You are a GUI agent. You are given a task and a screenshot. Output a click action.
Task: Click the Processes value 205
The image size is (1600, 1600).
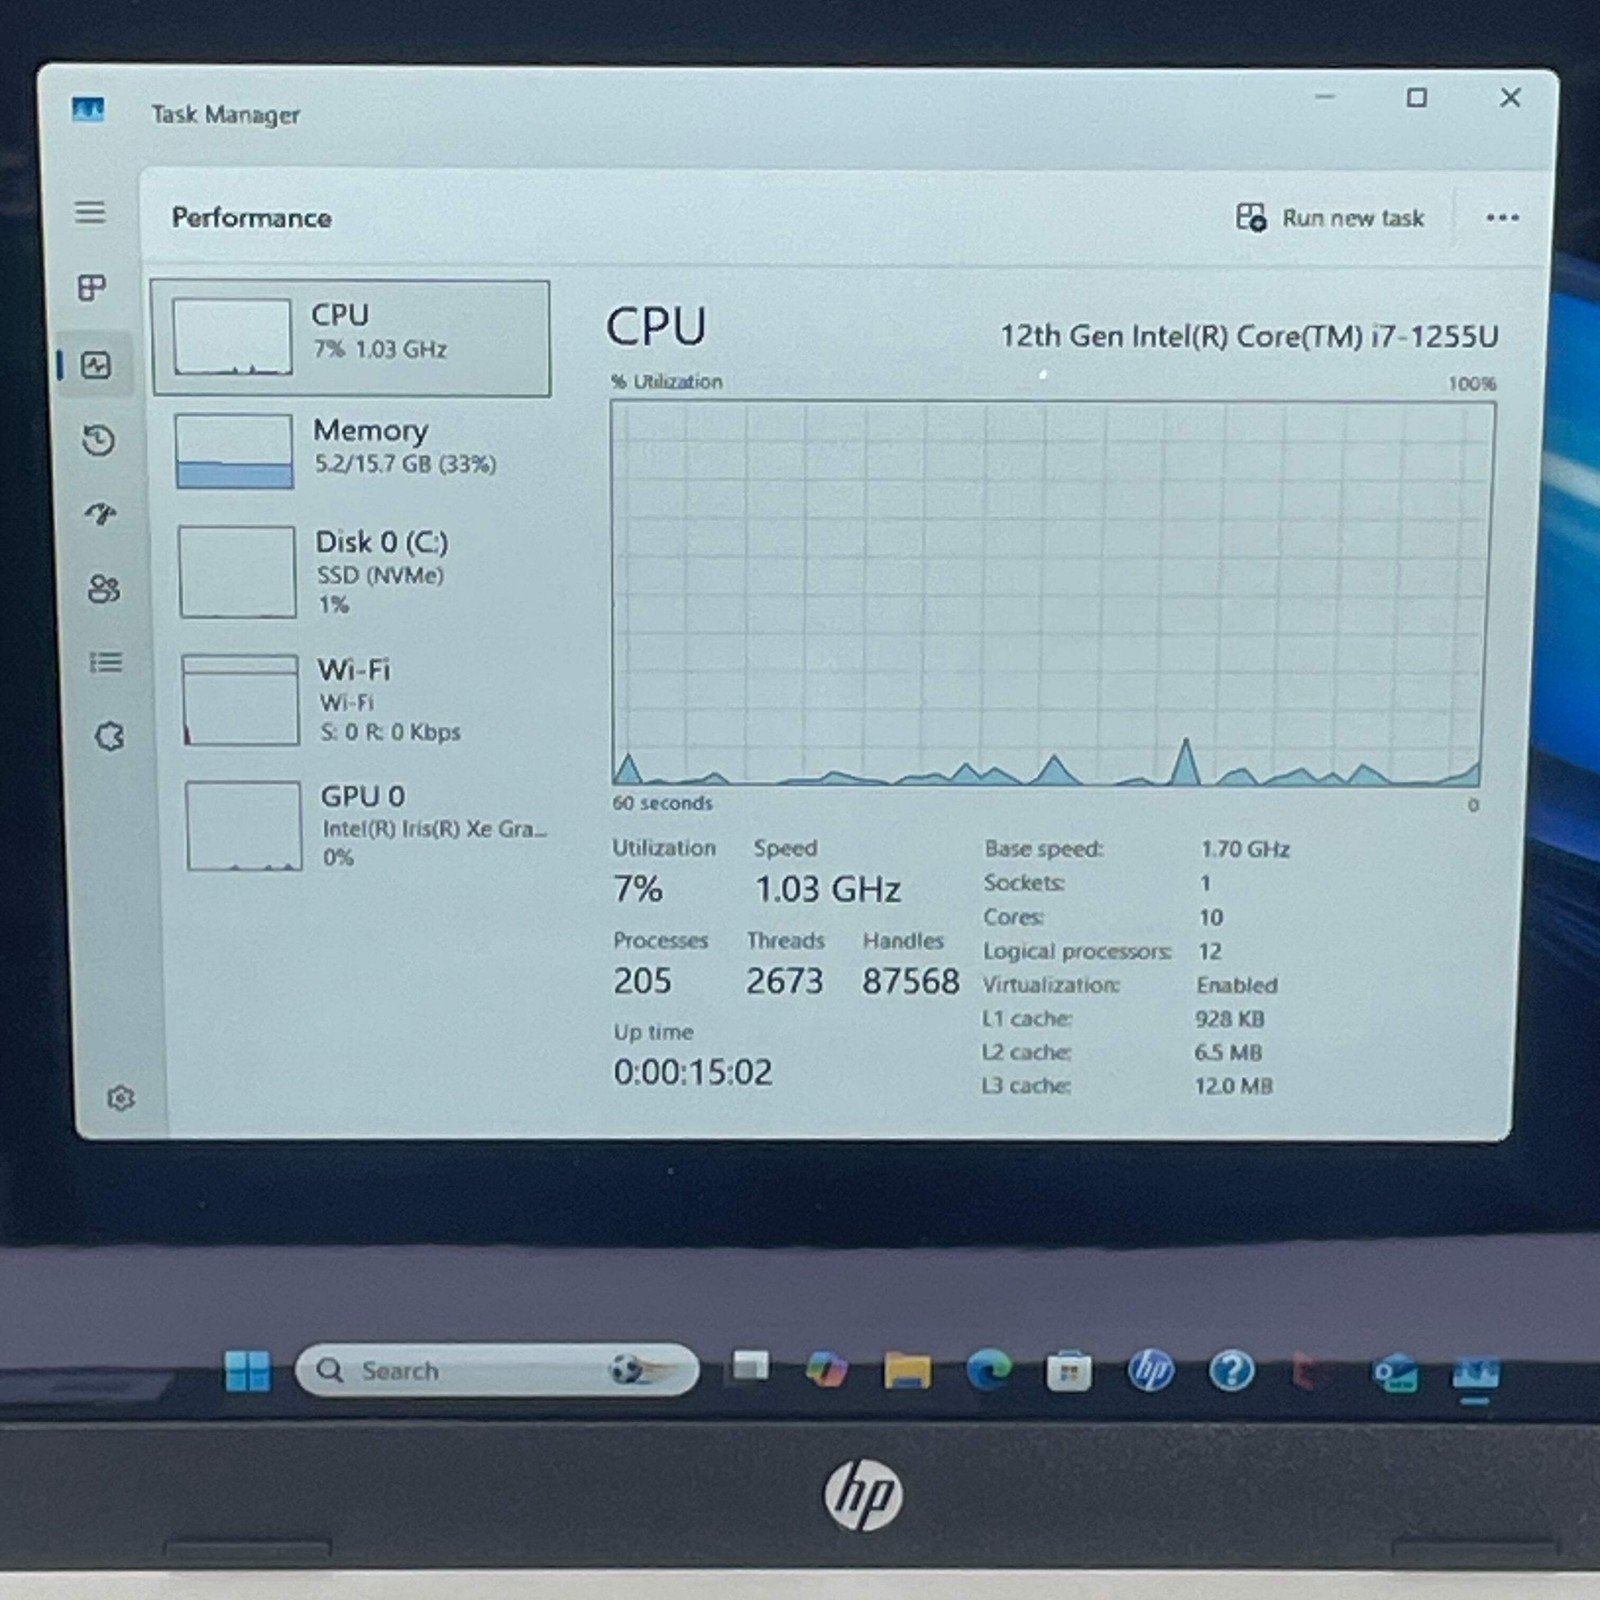[642, 981]
